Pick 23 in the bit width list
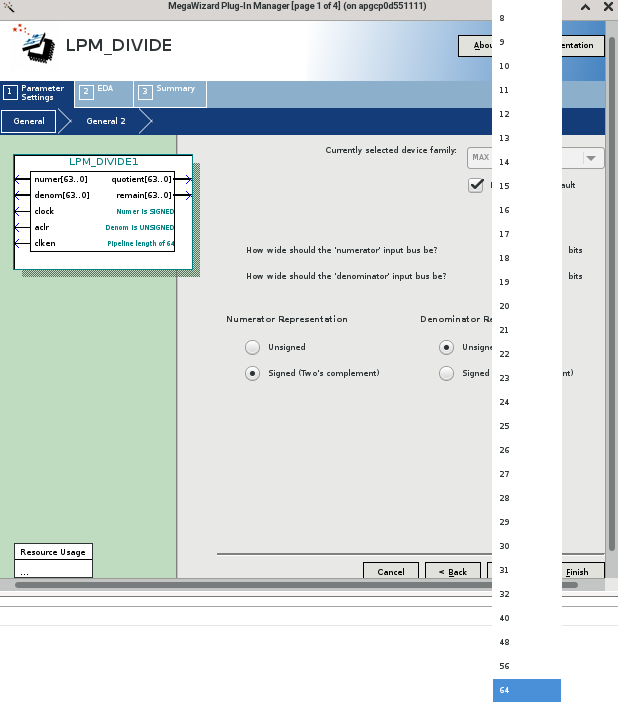The image size is (618, 702). [x=527, y=378]
